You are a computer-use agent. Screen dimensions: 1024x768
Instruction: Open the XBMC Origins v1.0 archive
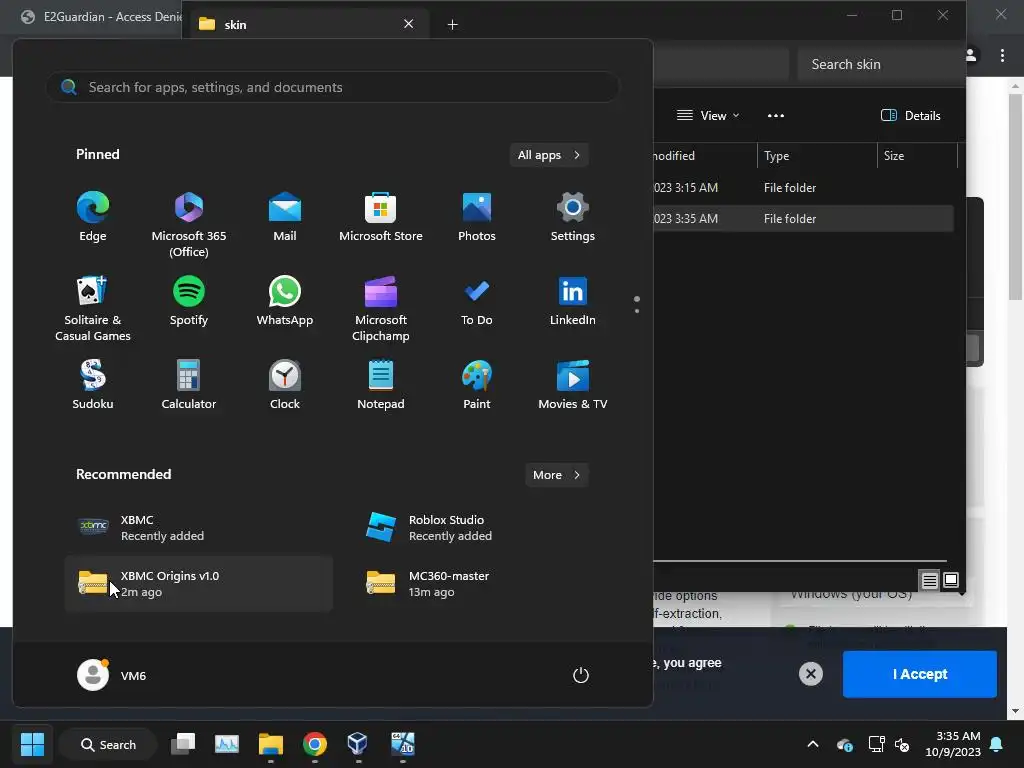click(199, 584)
